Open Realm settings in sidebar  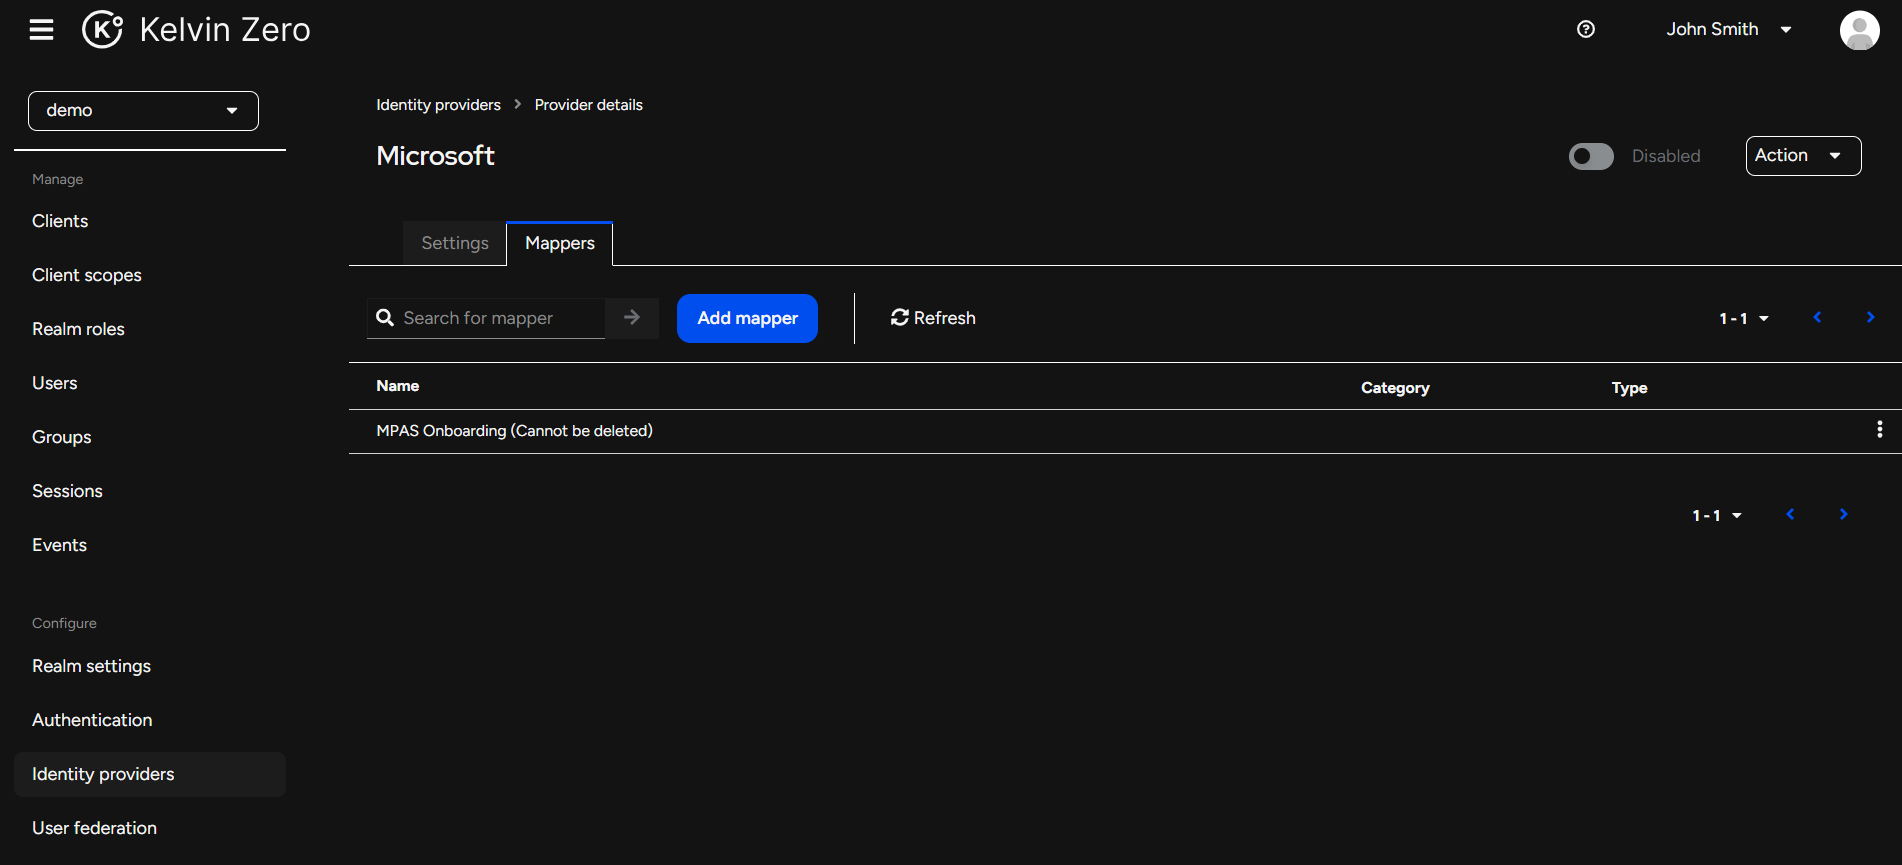[92, 666]
